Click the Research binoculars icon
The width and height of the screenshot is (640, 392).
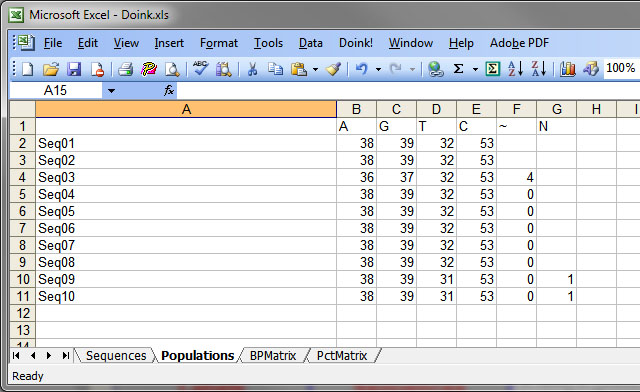point(224,69)
